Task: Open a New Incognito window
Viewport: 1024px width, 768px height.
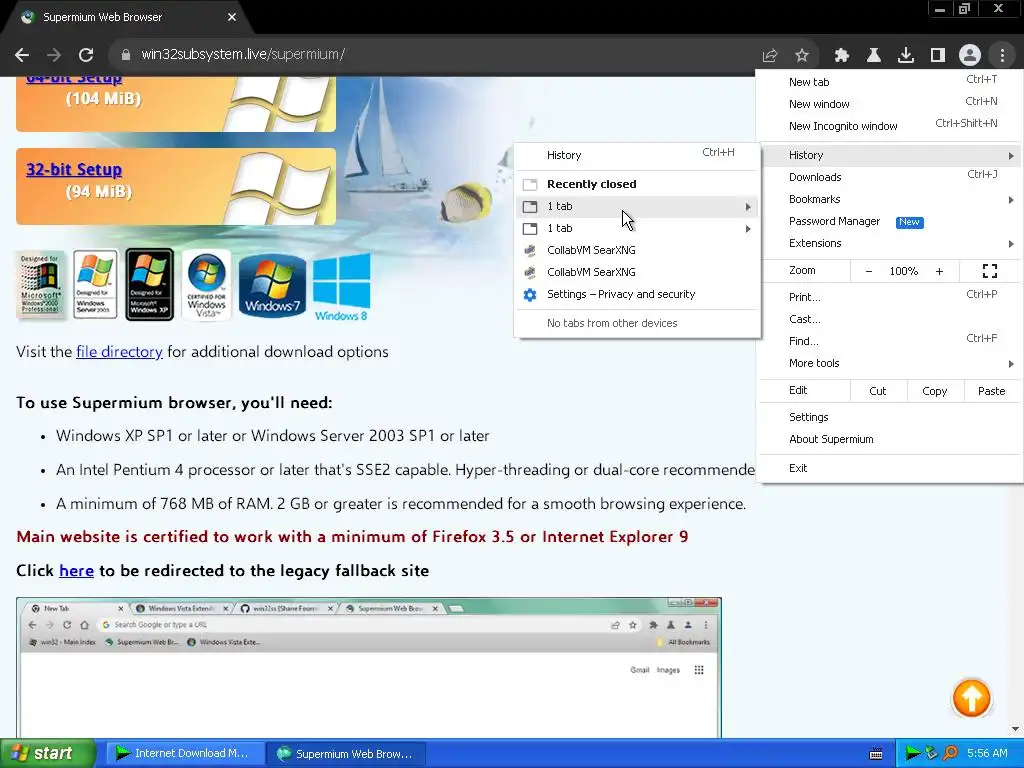Action: (890, 126)
